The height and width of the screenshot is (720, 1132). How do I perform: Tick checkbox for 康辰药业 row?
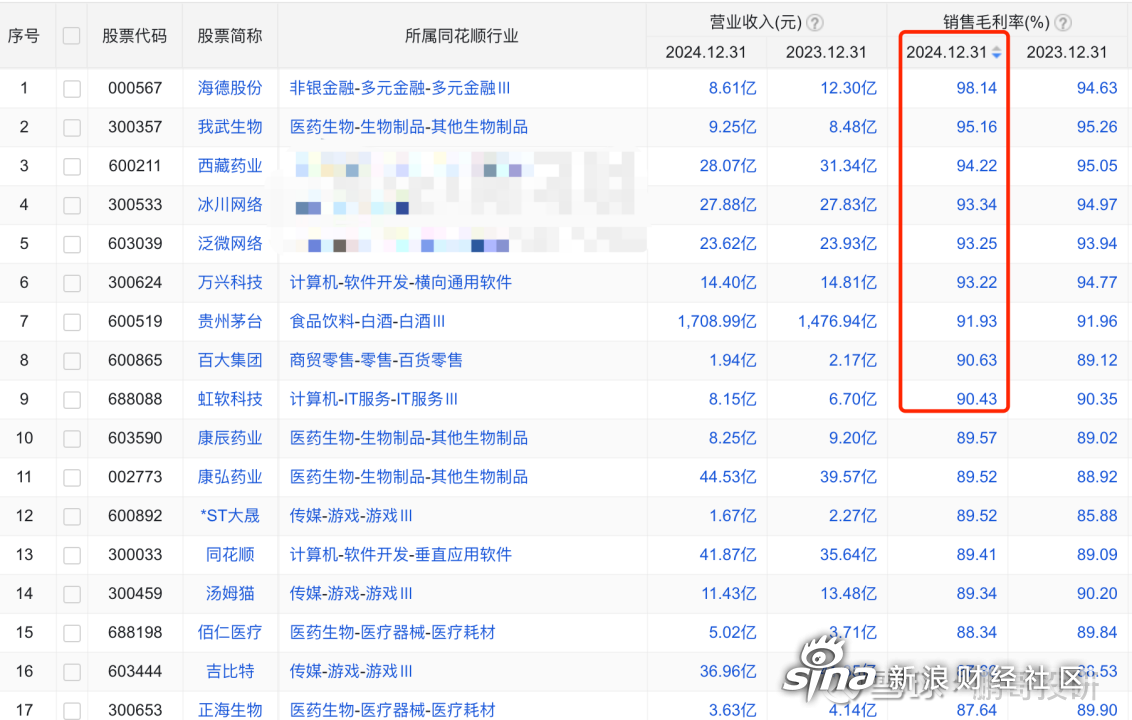(71, 438)
